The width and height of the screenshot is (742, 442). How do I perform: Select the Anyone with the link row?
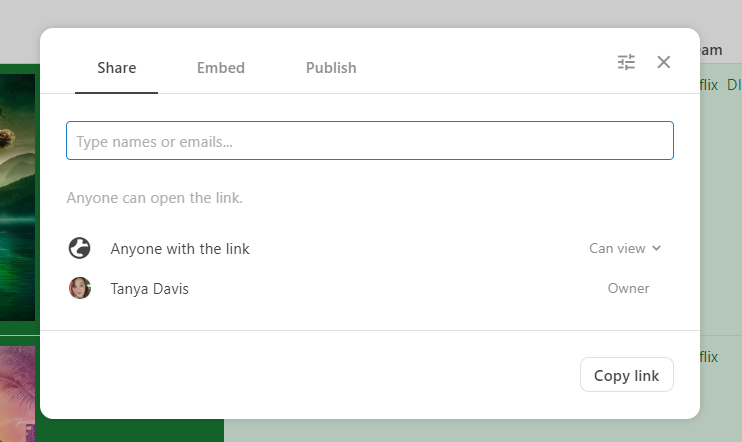(180, 248)
